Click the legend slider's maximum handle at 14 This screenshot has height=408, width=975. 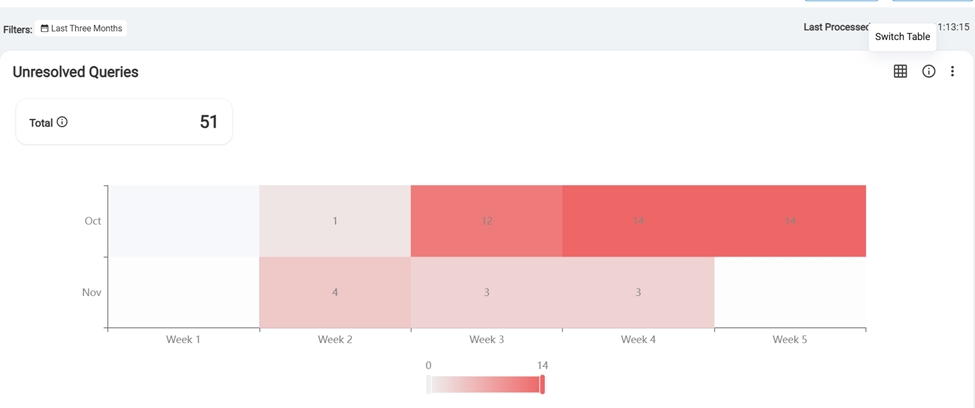point(542,385)
